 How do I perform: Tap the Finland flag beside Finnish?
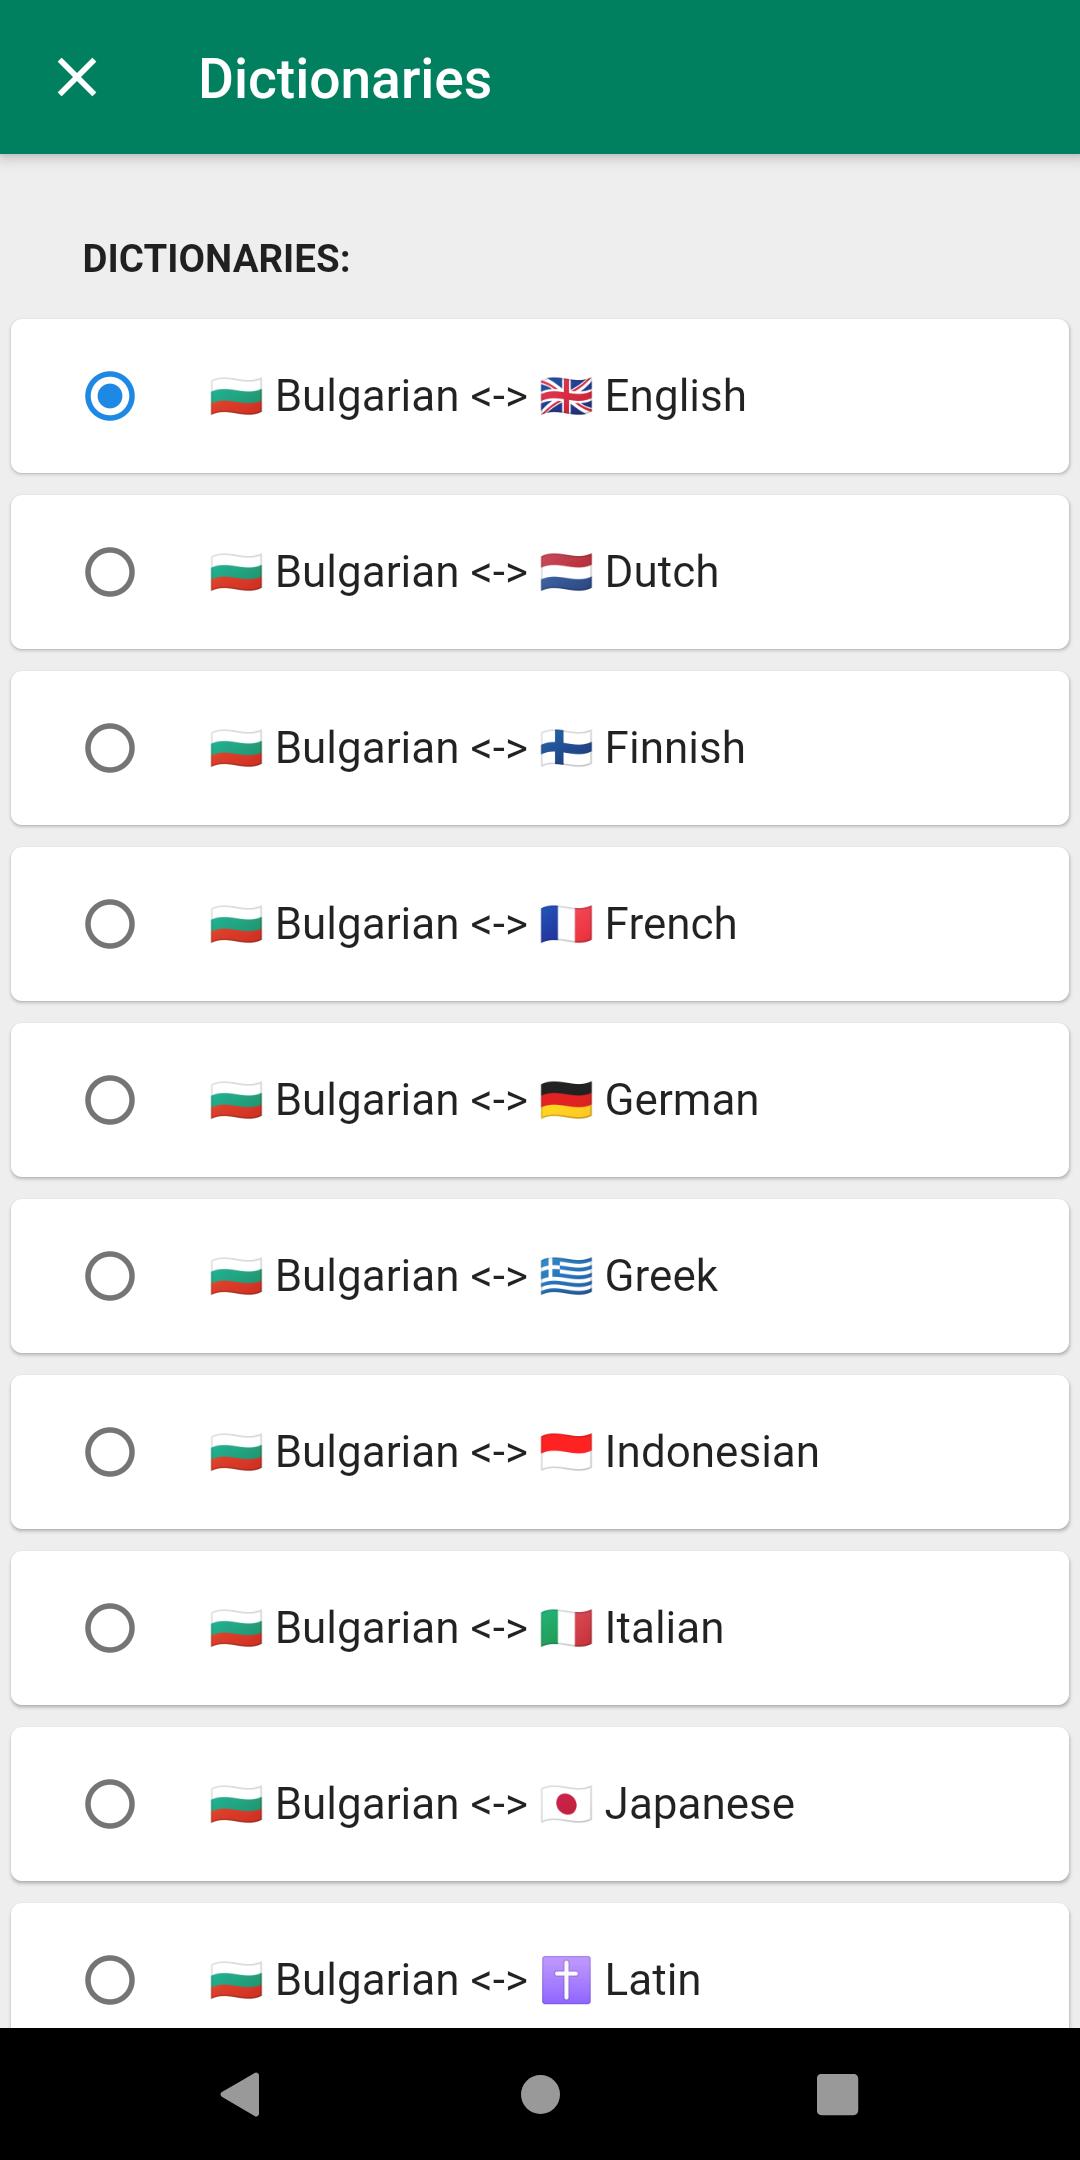pos(566,749)
